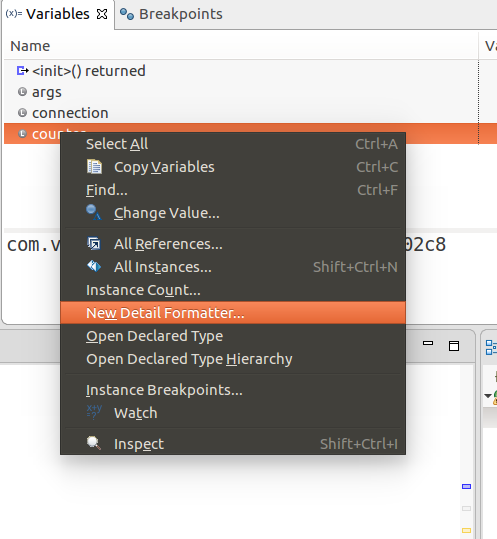The image size is (497, 539).
Task: Open Find... from the context menu
Action: coord(233,190)
